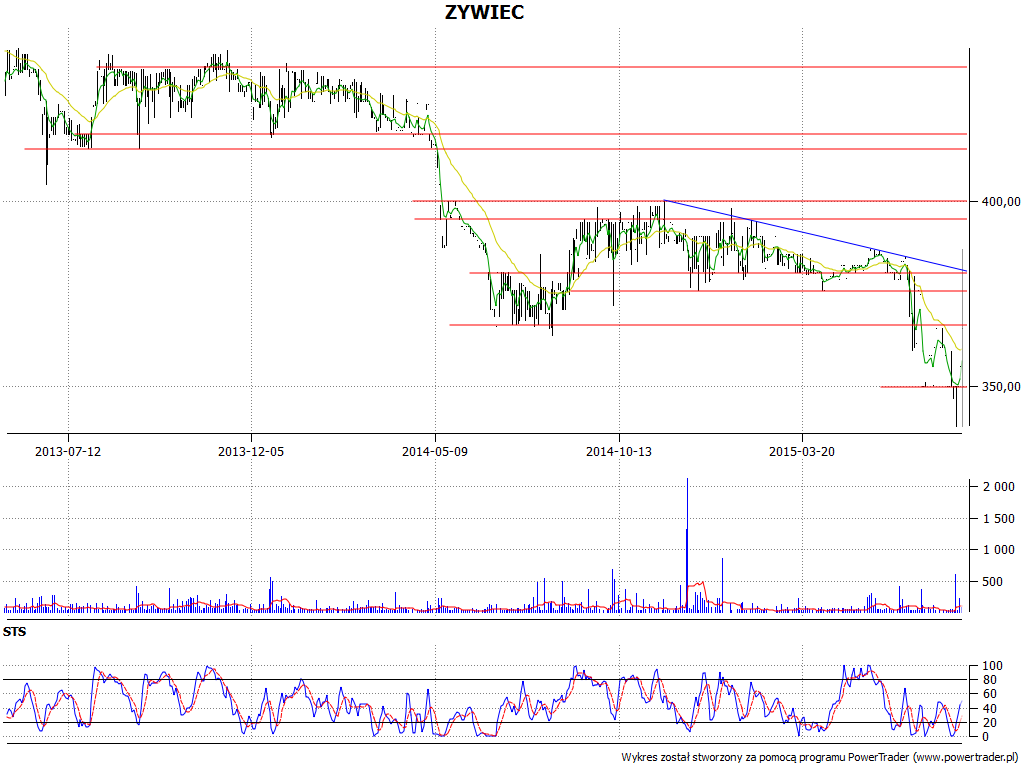Image resolution: width=1024 pixels, height=768 pixels.
Task: Select the 2015-03-20 date label
Action: coord(801,451)
